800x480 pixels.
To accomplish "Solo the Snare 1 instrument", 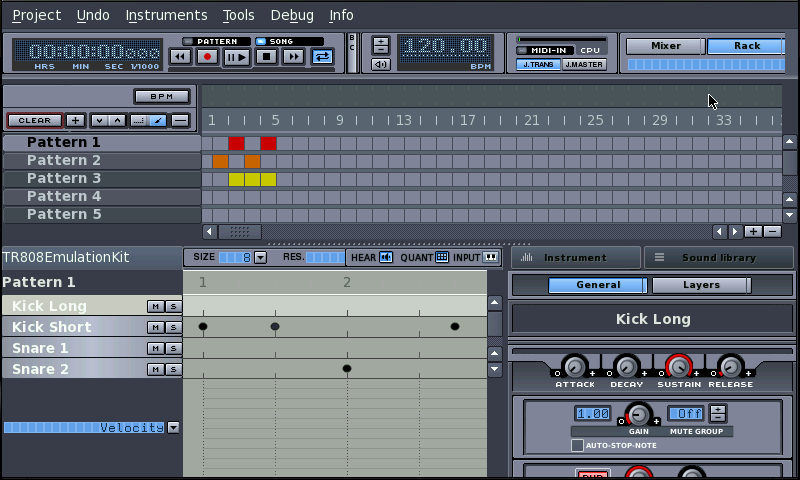I will [173, 348].
